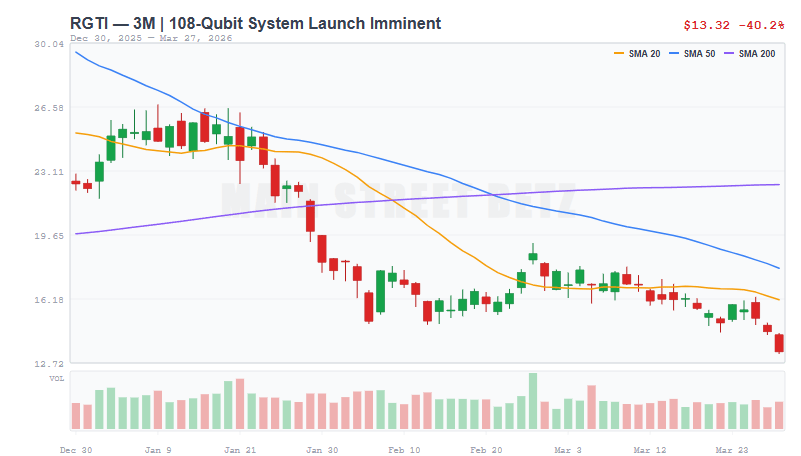The height and width of the screenshot is (456, 801).
Task: Click the y-axis label 12.72
Action: point(49,364)
